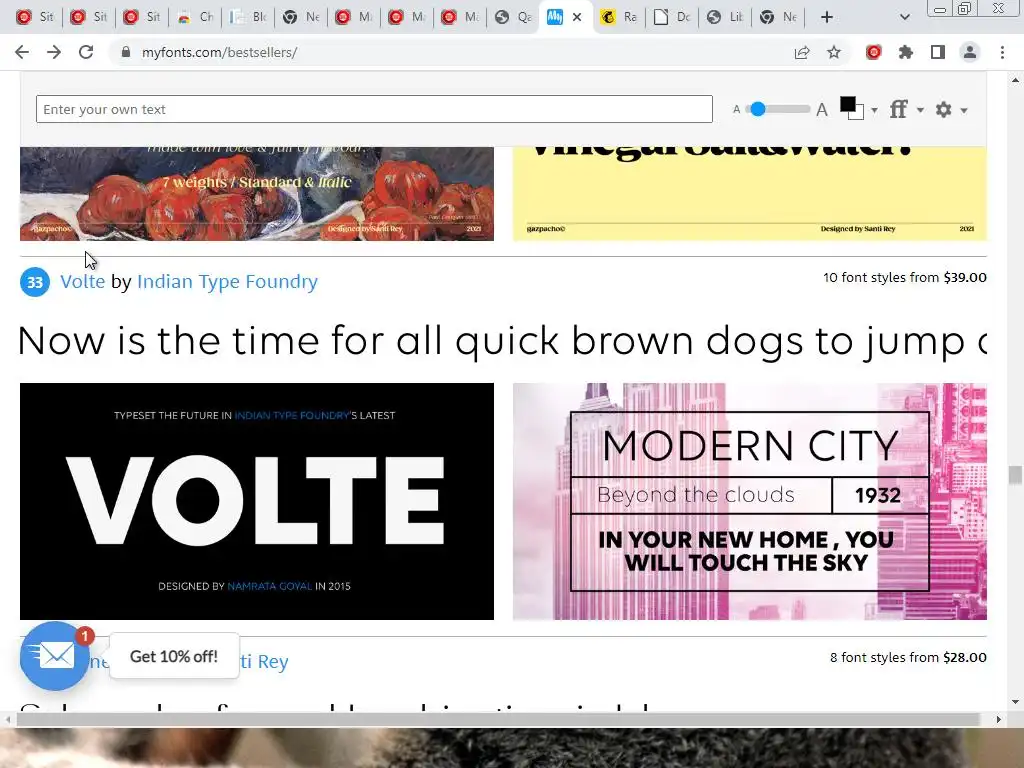This screenshot has width=1024, height=768.
Task: Open the Extensions puzzle-piece menu
Action: click(x=906, y=52)
